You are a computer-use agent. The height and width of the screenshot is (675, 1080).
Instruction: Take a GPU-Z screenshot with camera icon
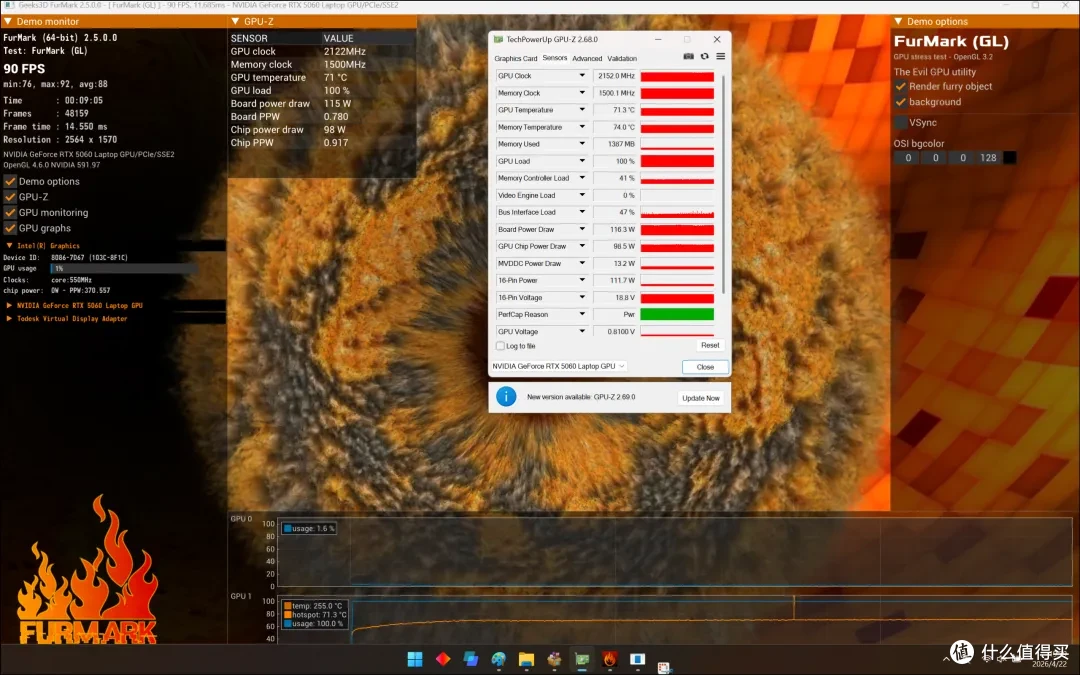click(x=688, y=56)
